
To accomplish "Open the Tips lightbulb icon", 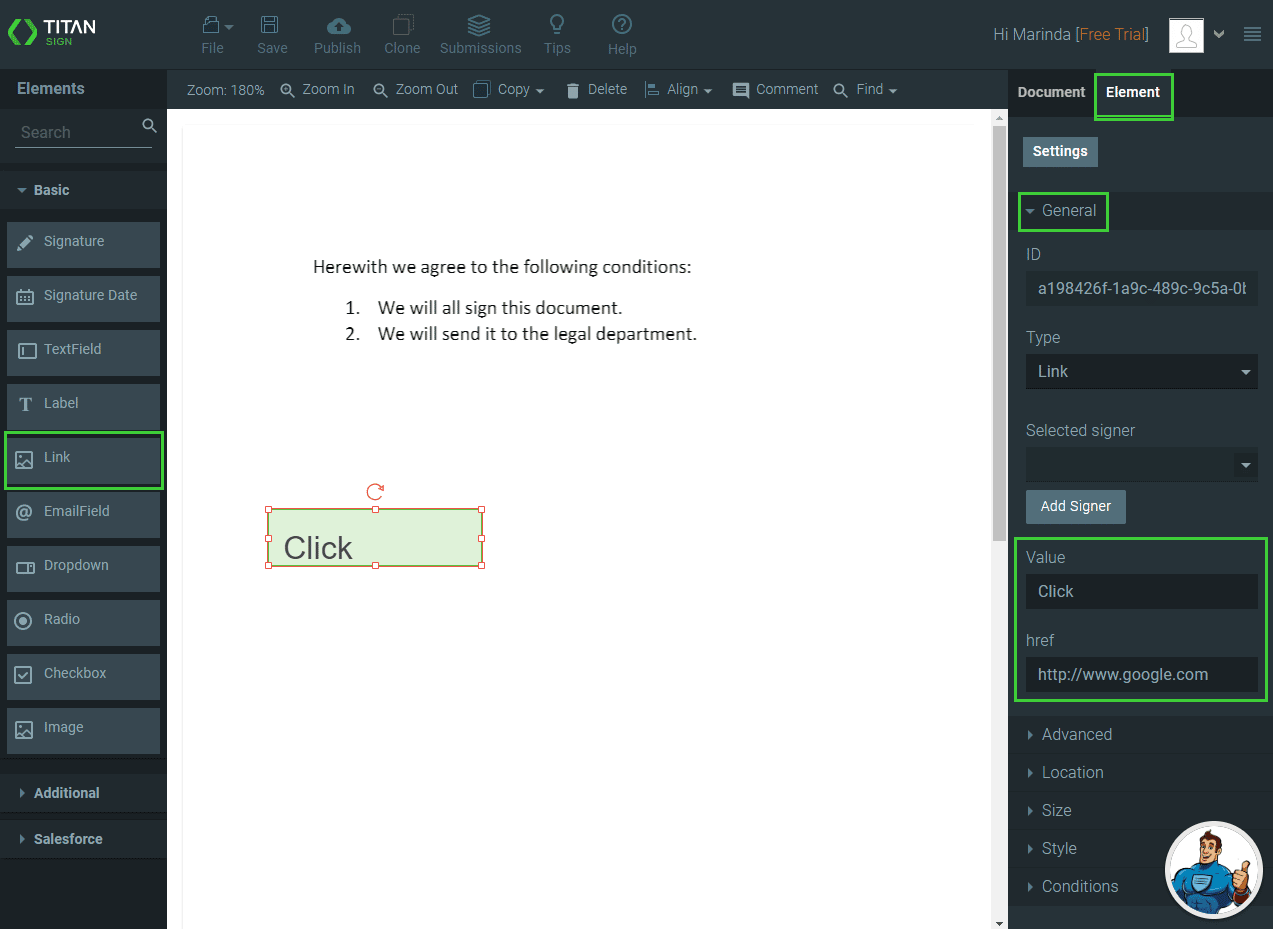I will (x=557, y=25).
